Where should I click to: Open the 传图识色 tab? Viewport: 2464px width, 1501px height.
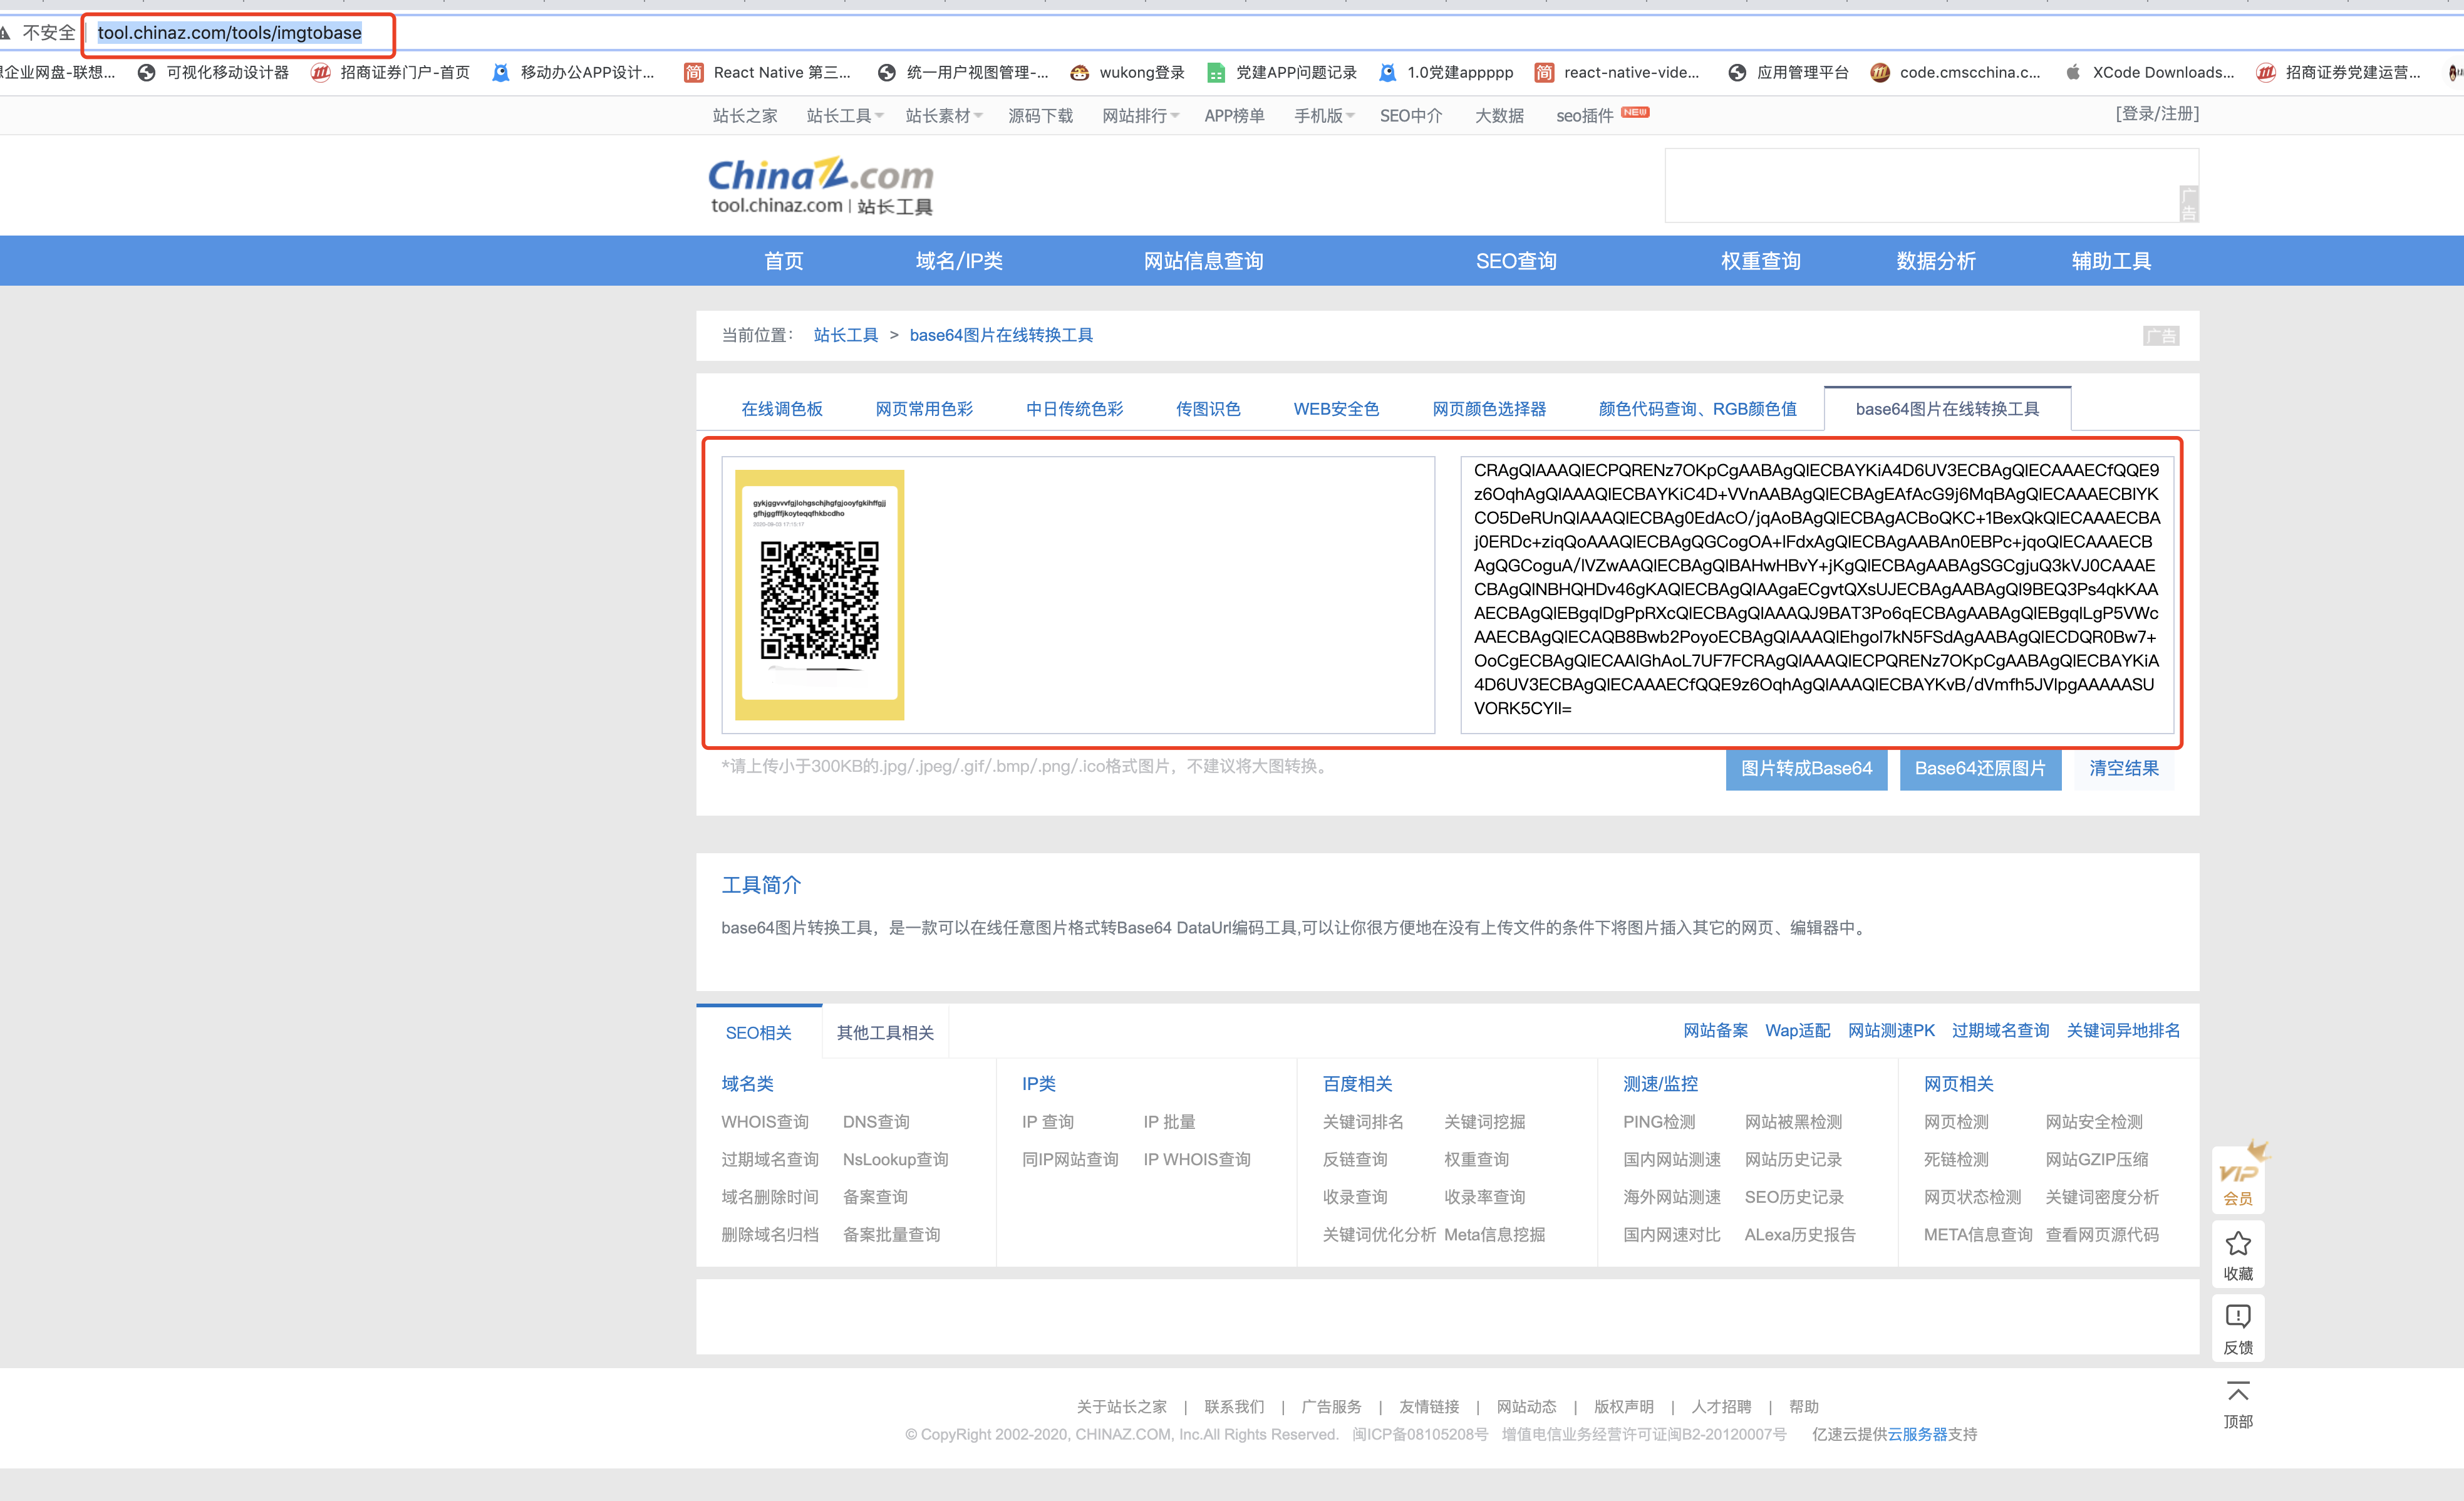pyautogui.click(x=1207, y=409)
